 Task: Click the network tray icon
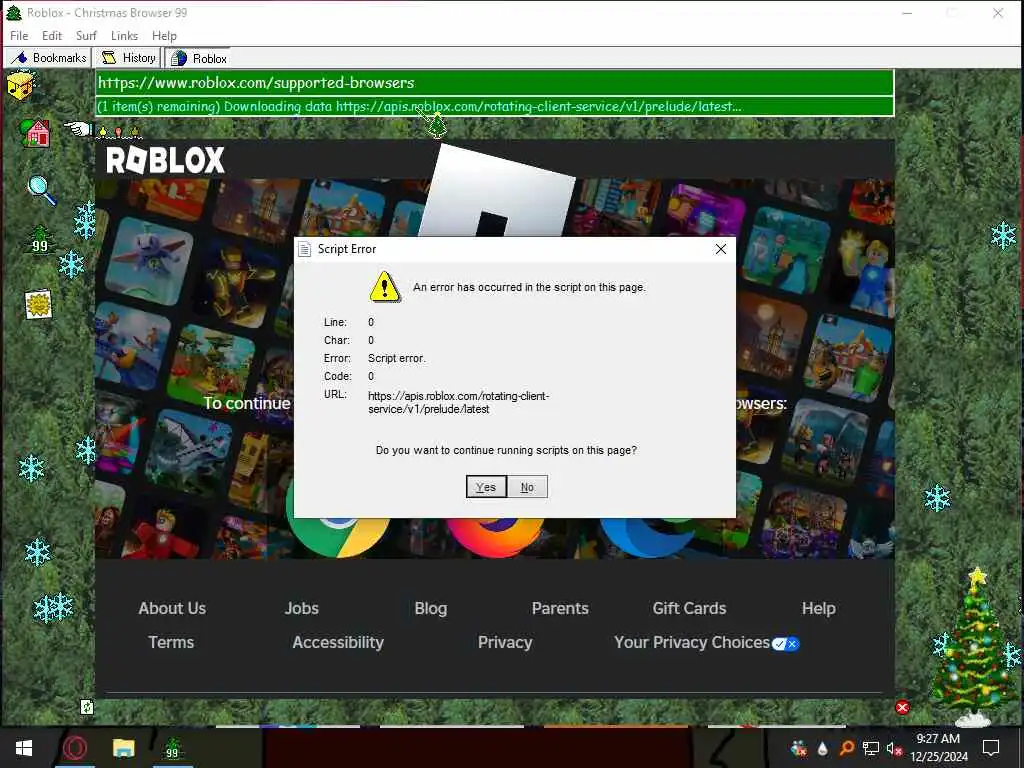871,748
